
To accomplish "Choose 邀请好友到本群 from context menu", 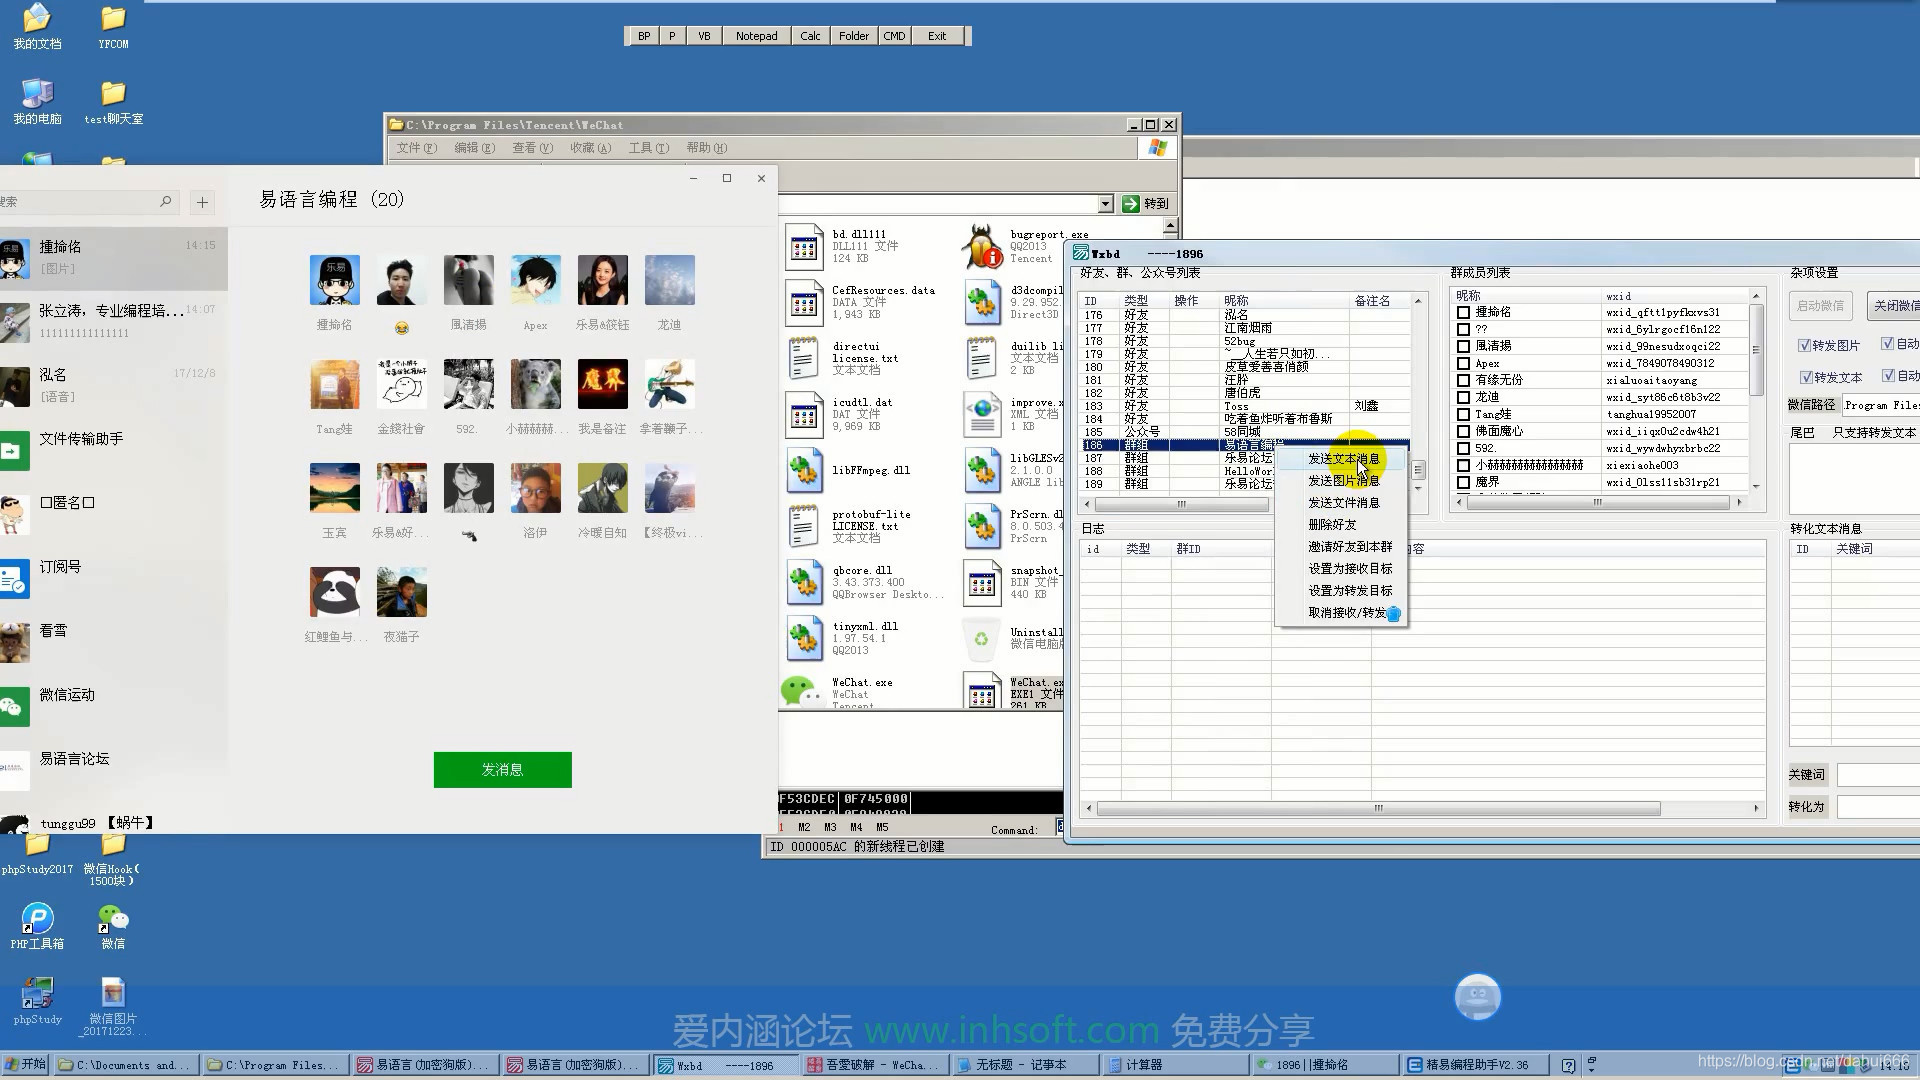I will tap(1342, 547).
